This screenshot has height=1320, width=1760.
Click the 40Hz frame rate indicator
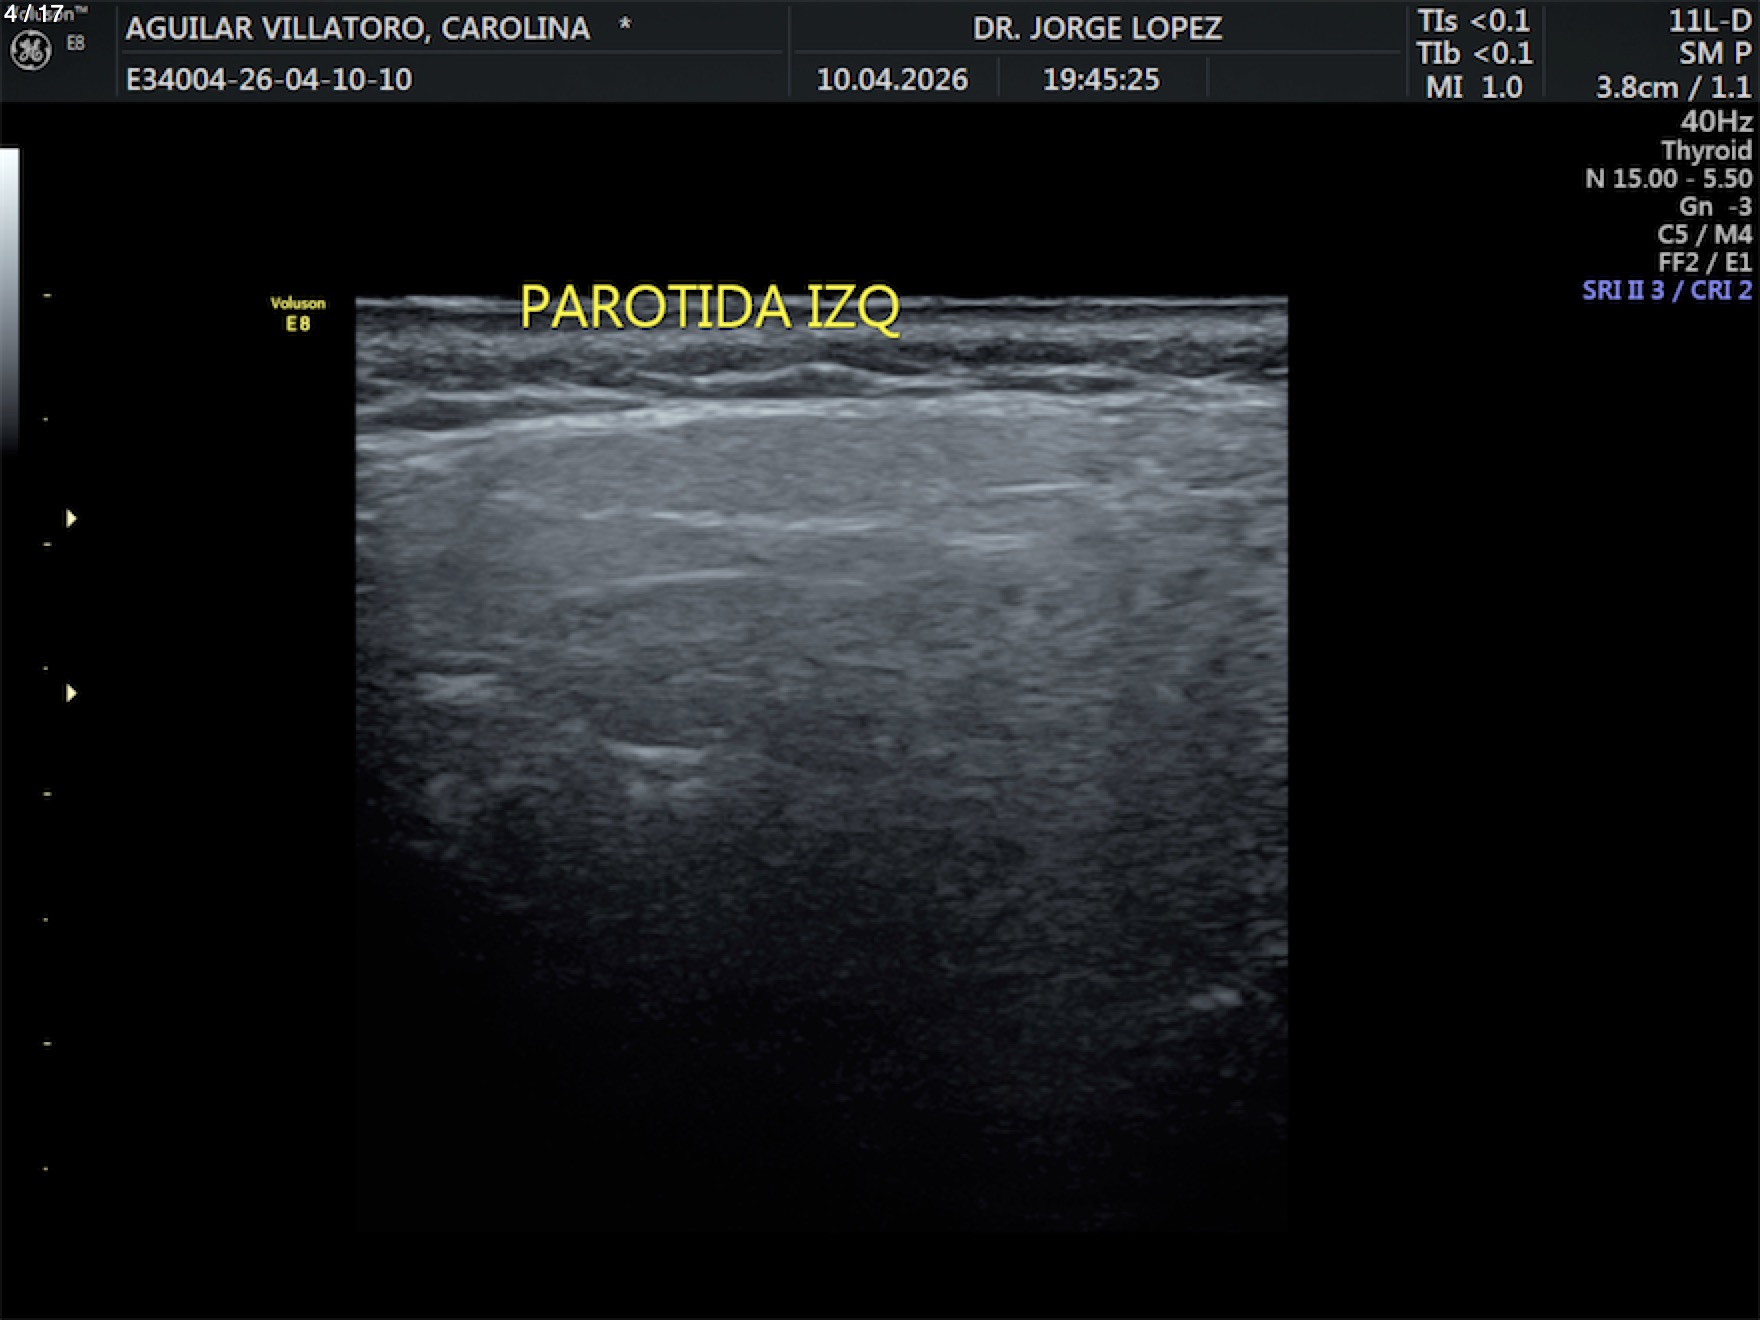tap(1716, 121)
